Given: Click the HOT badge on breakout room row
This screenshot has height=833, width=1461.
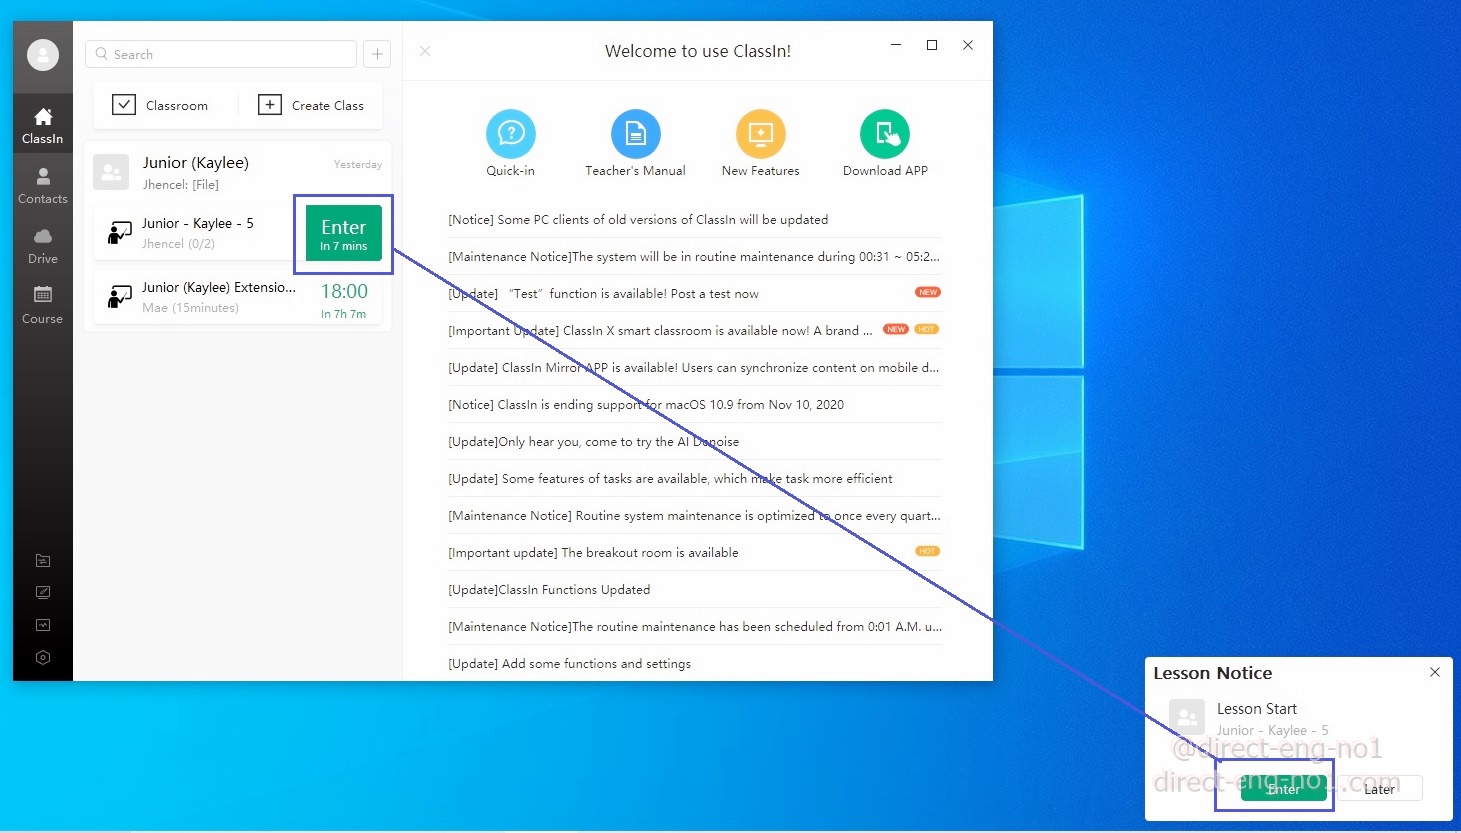Looking at the screenshot, I should [928, 551].
